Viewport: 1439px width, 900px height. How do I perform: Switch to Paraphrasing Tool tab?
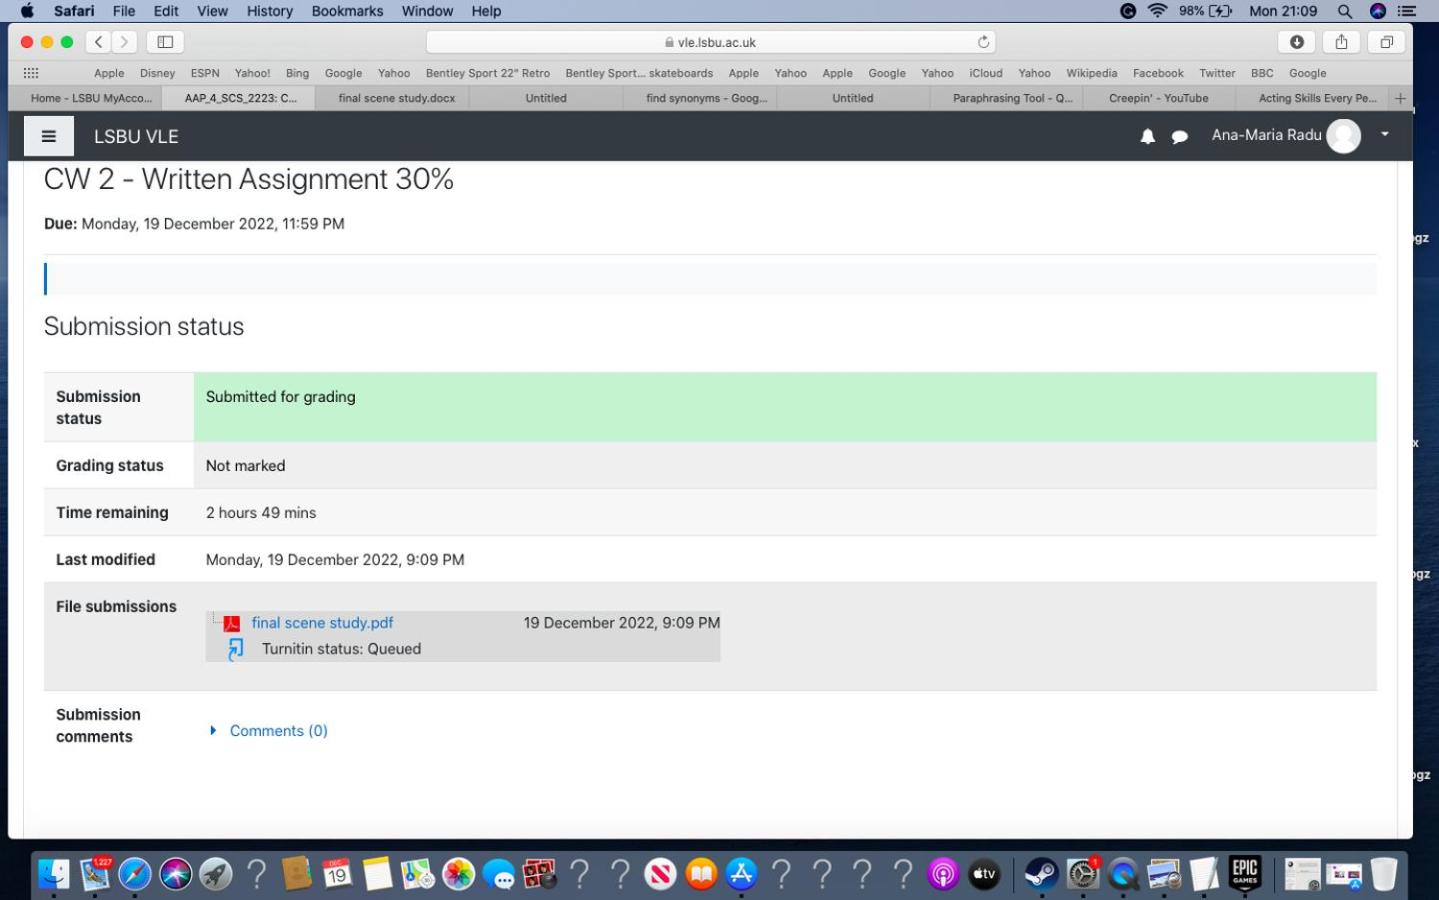tap(1012, 98)
